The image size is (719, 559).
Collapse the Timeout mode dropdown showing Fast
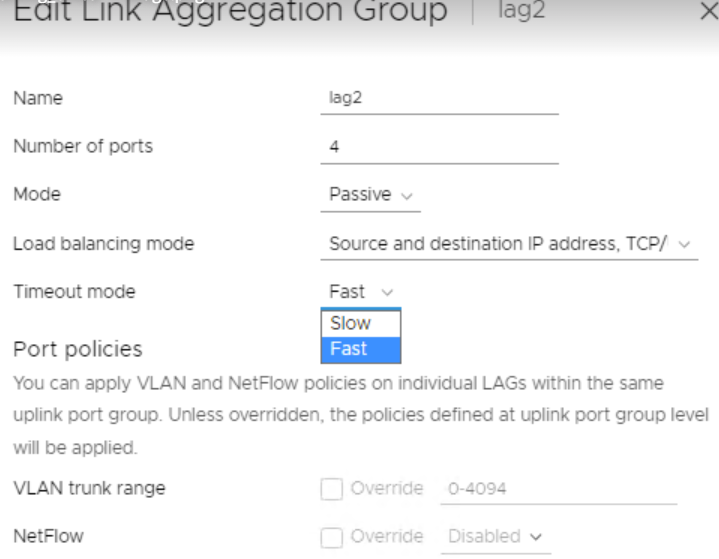(x=360, y=292)
